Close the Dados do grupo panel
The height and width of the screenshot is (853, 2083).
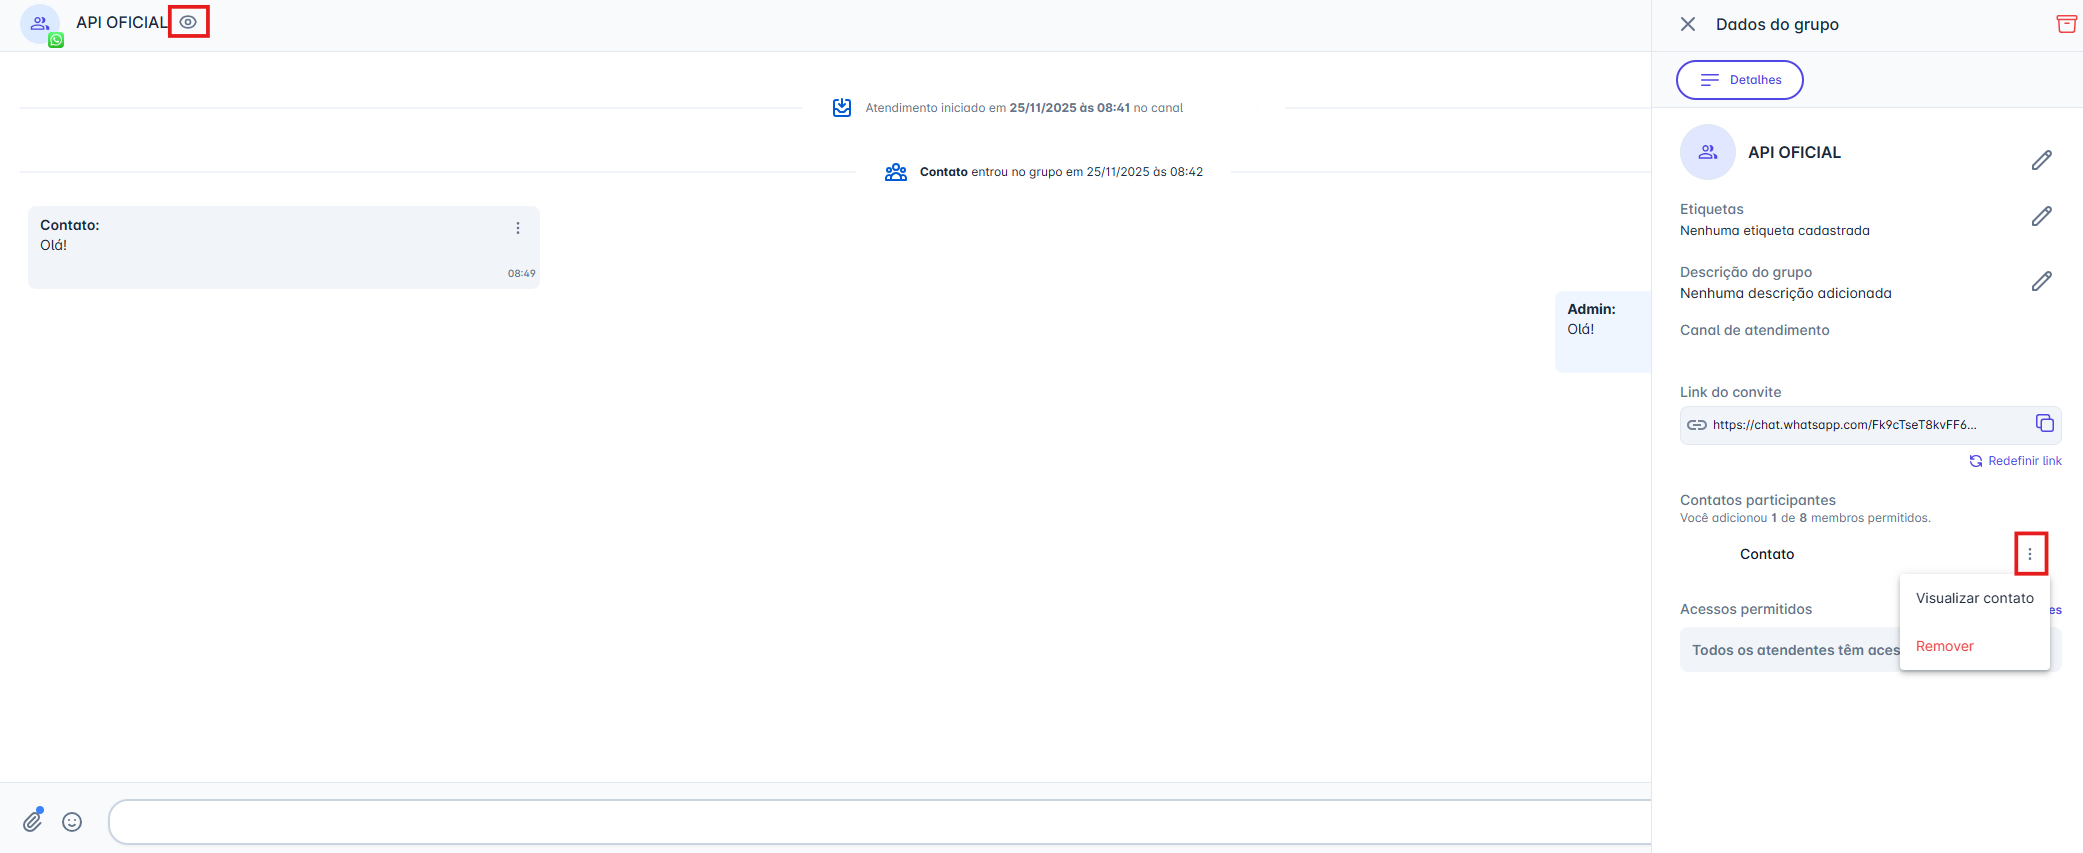click(x=1688, y=24)
